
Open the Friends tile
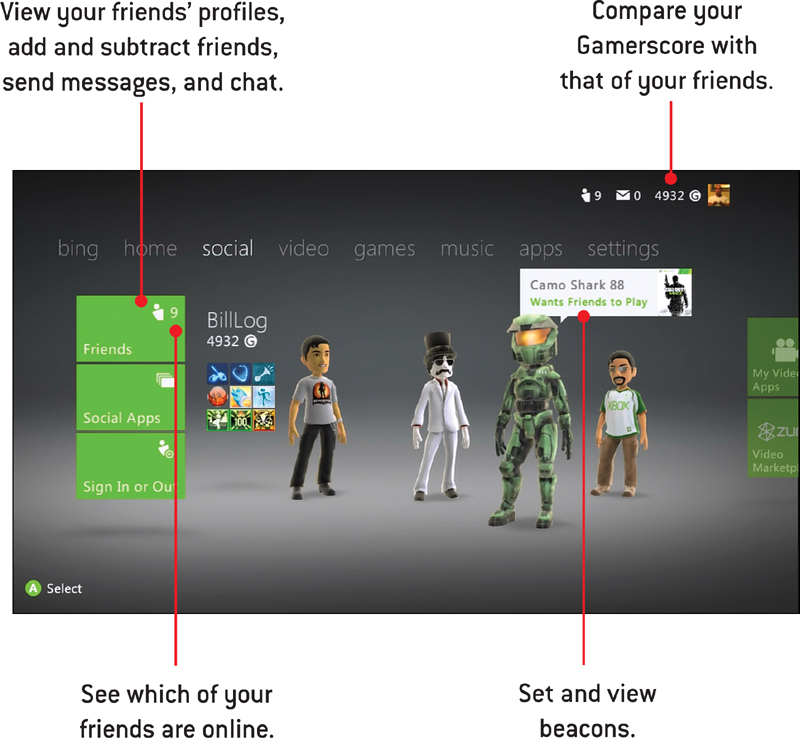pos(131,329)
